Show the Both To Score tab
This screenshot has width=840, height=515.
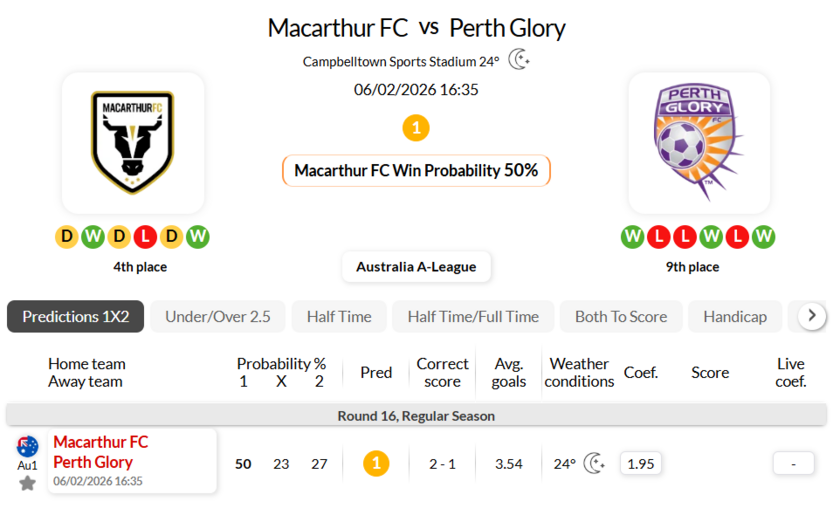(621, 316)
